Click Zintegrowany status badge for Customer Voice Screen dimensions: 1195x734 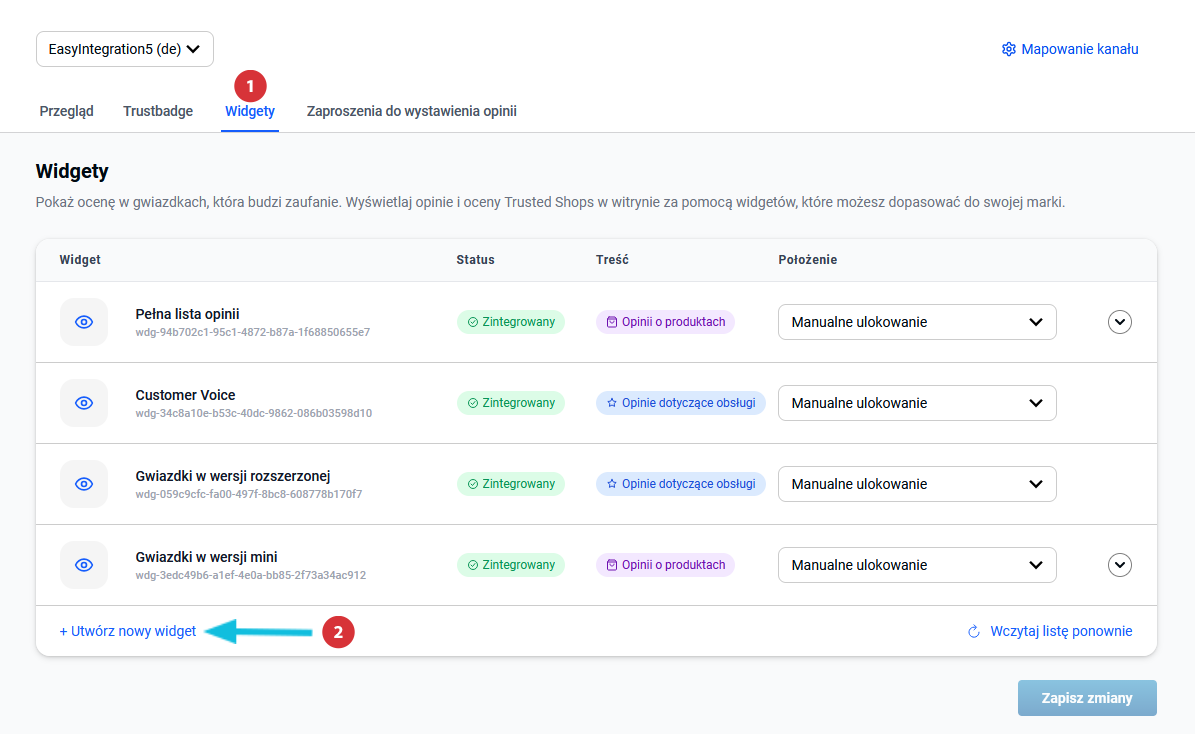[511, 403]
